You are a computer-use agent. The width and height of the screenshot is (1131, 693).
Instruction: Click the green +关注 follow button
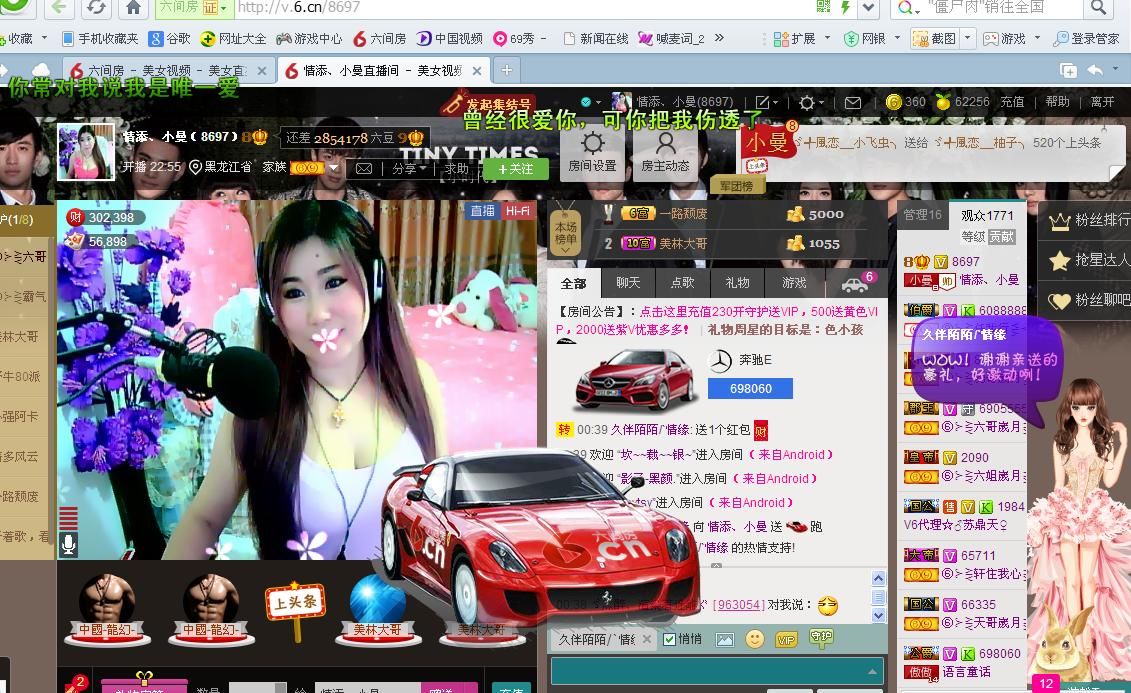pyautogui.click(x=516, y=169)
